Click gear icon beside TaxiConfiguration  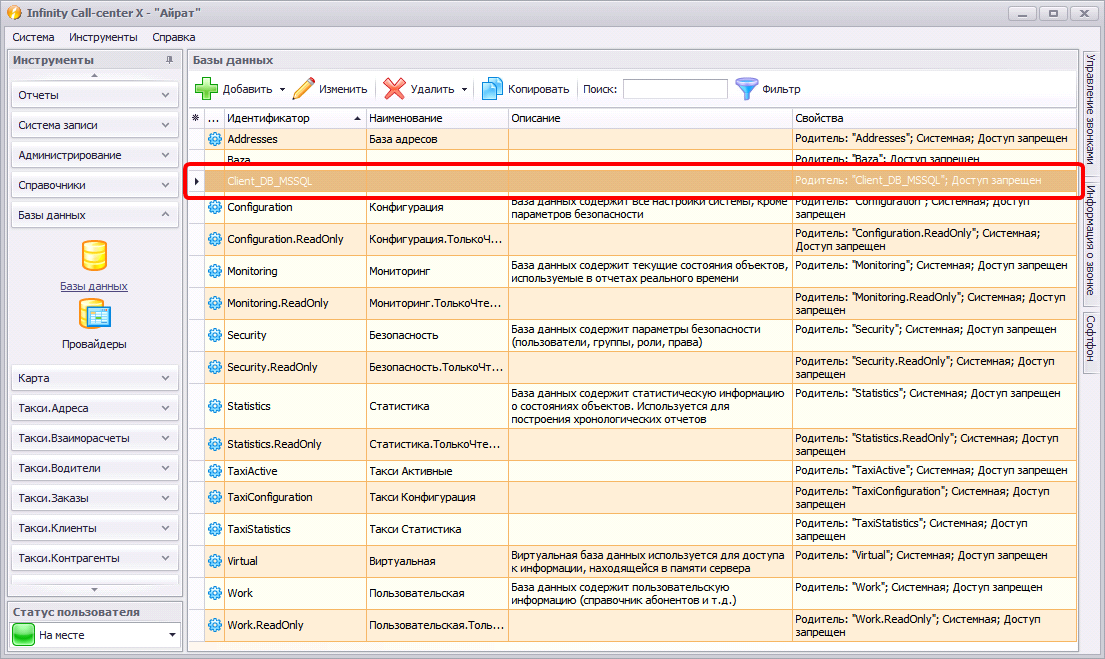pyautogui.click(x=215, y=497)
